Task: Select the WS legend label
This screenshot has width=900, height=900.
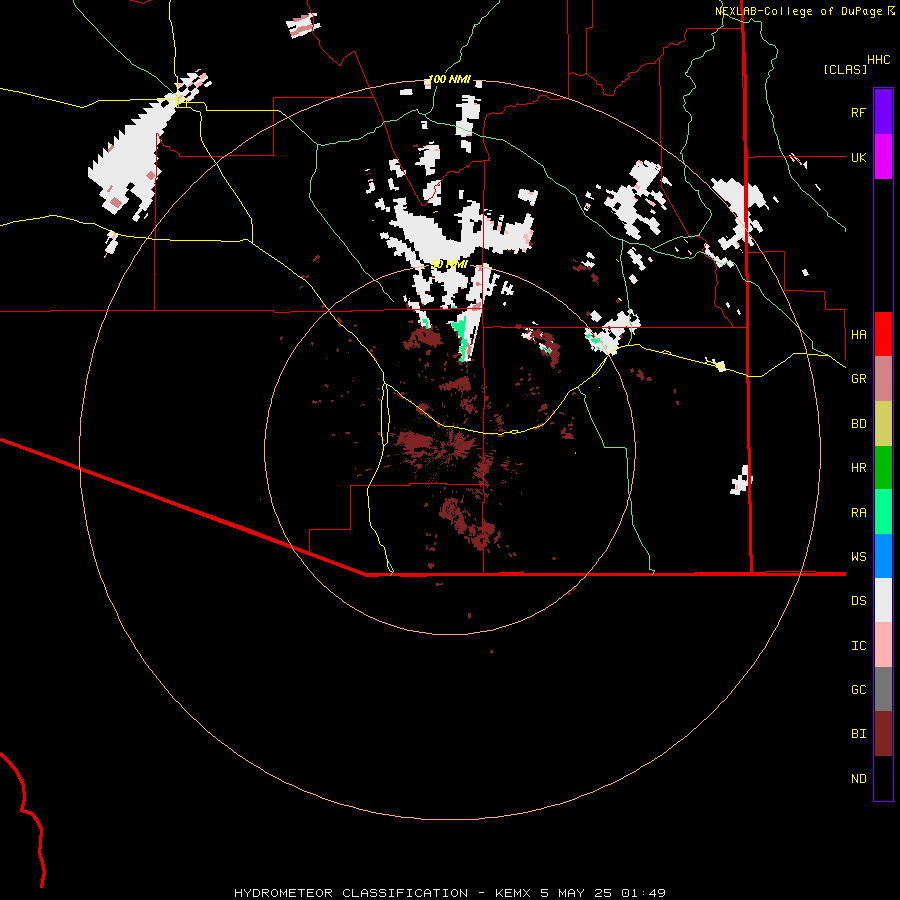Action: tap(858, 557)
